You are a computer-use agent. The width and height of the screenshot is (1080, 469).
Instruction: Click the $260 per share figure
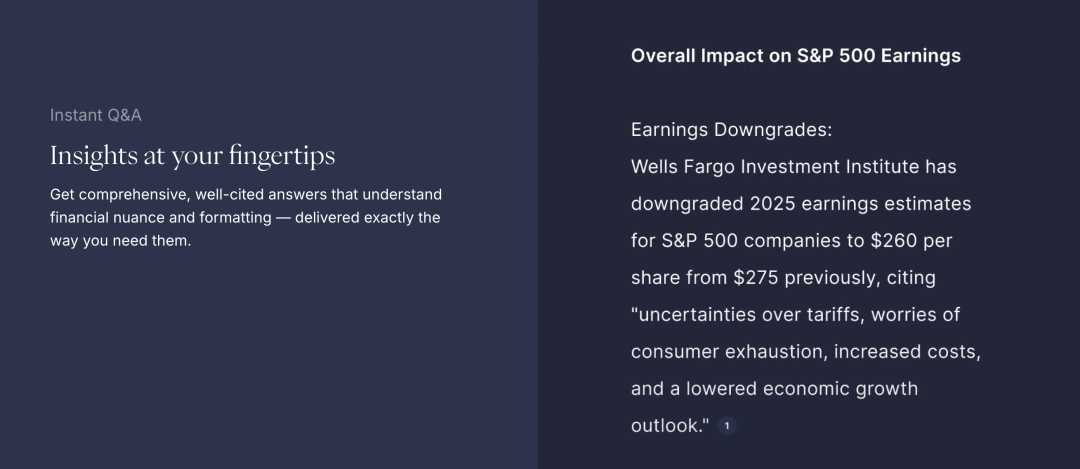point(809,259)
